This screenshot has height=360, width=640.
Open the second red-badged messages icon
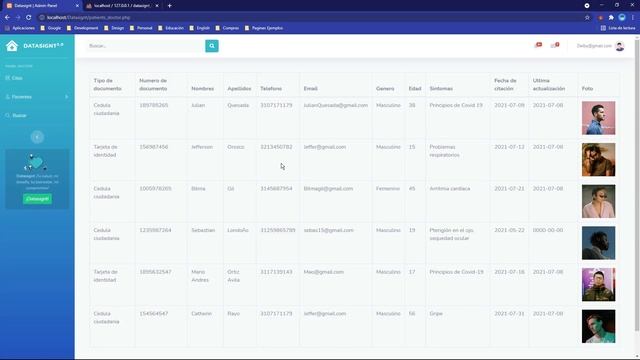555,45
